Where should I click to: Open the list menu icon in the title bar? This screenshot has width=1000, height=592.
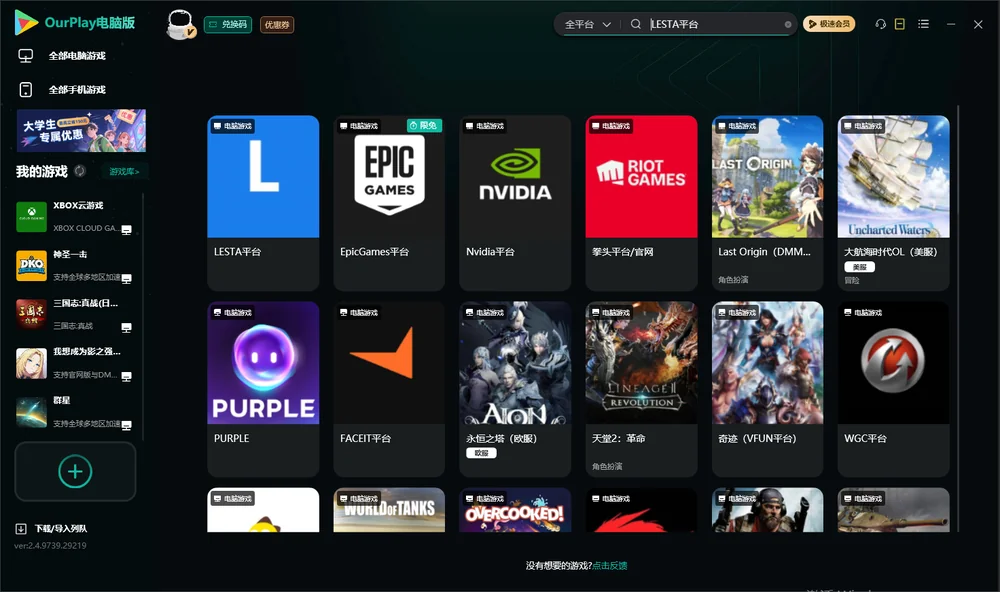(x=923, y=24)
